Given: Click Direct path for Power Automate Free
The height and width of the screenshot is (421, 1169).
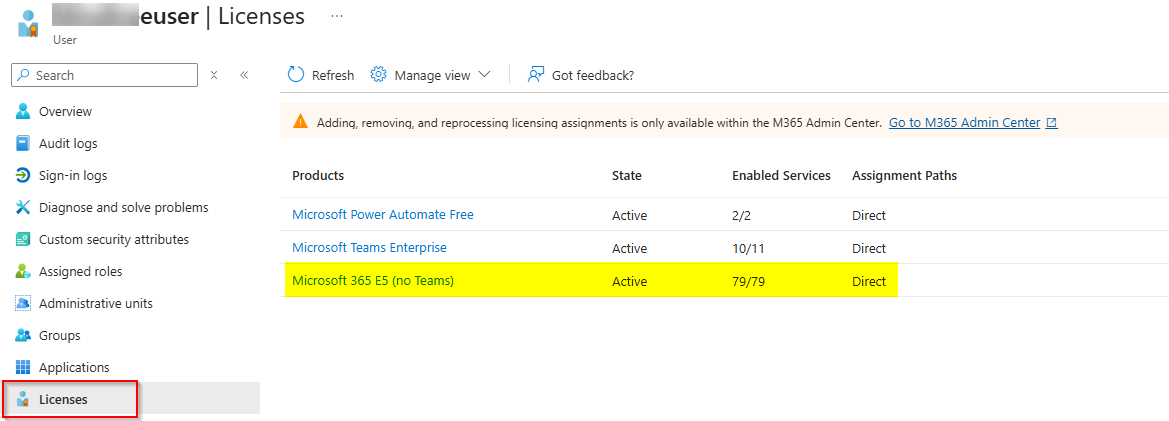Looking at the screenshot, I should pyautogui.click(x=869, y=216).
